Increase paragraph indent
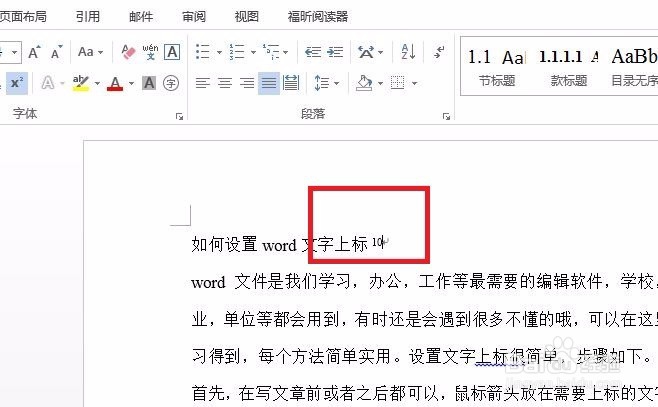This screenshot has width=658, height=407. click(335, 52)
